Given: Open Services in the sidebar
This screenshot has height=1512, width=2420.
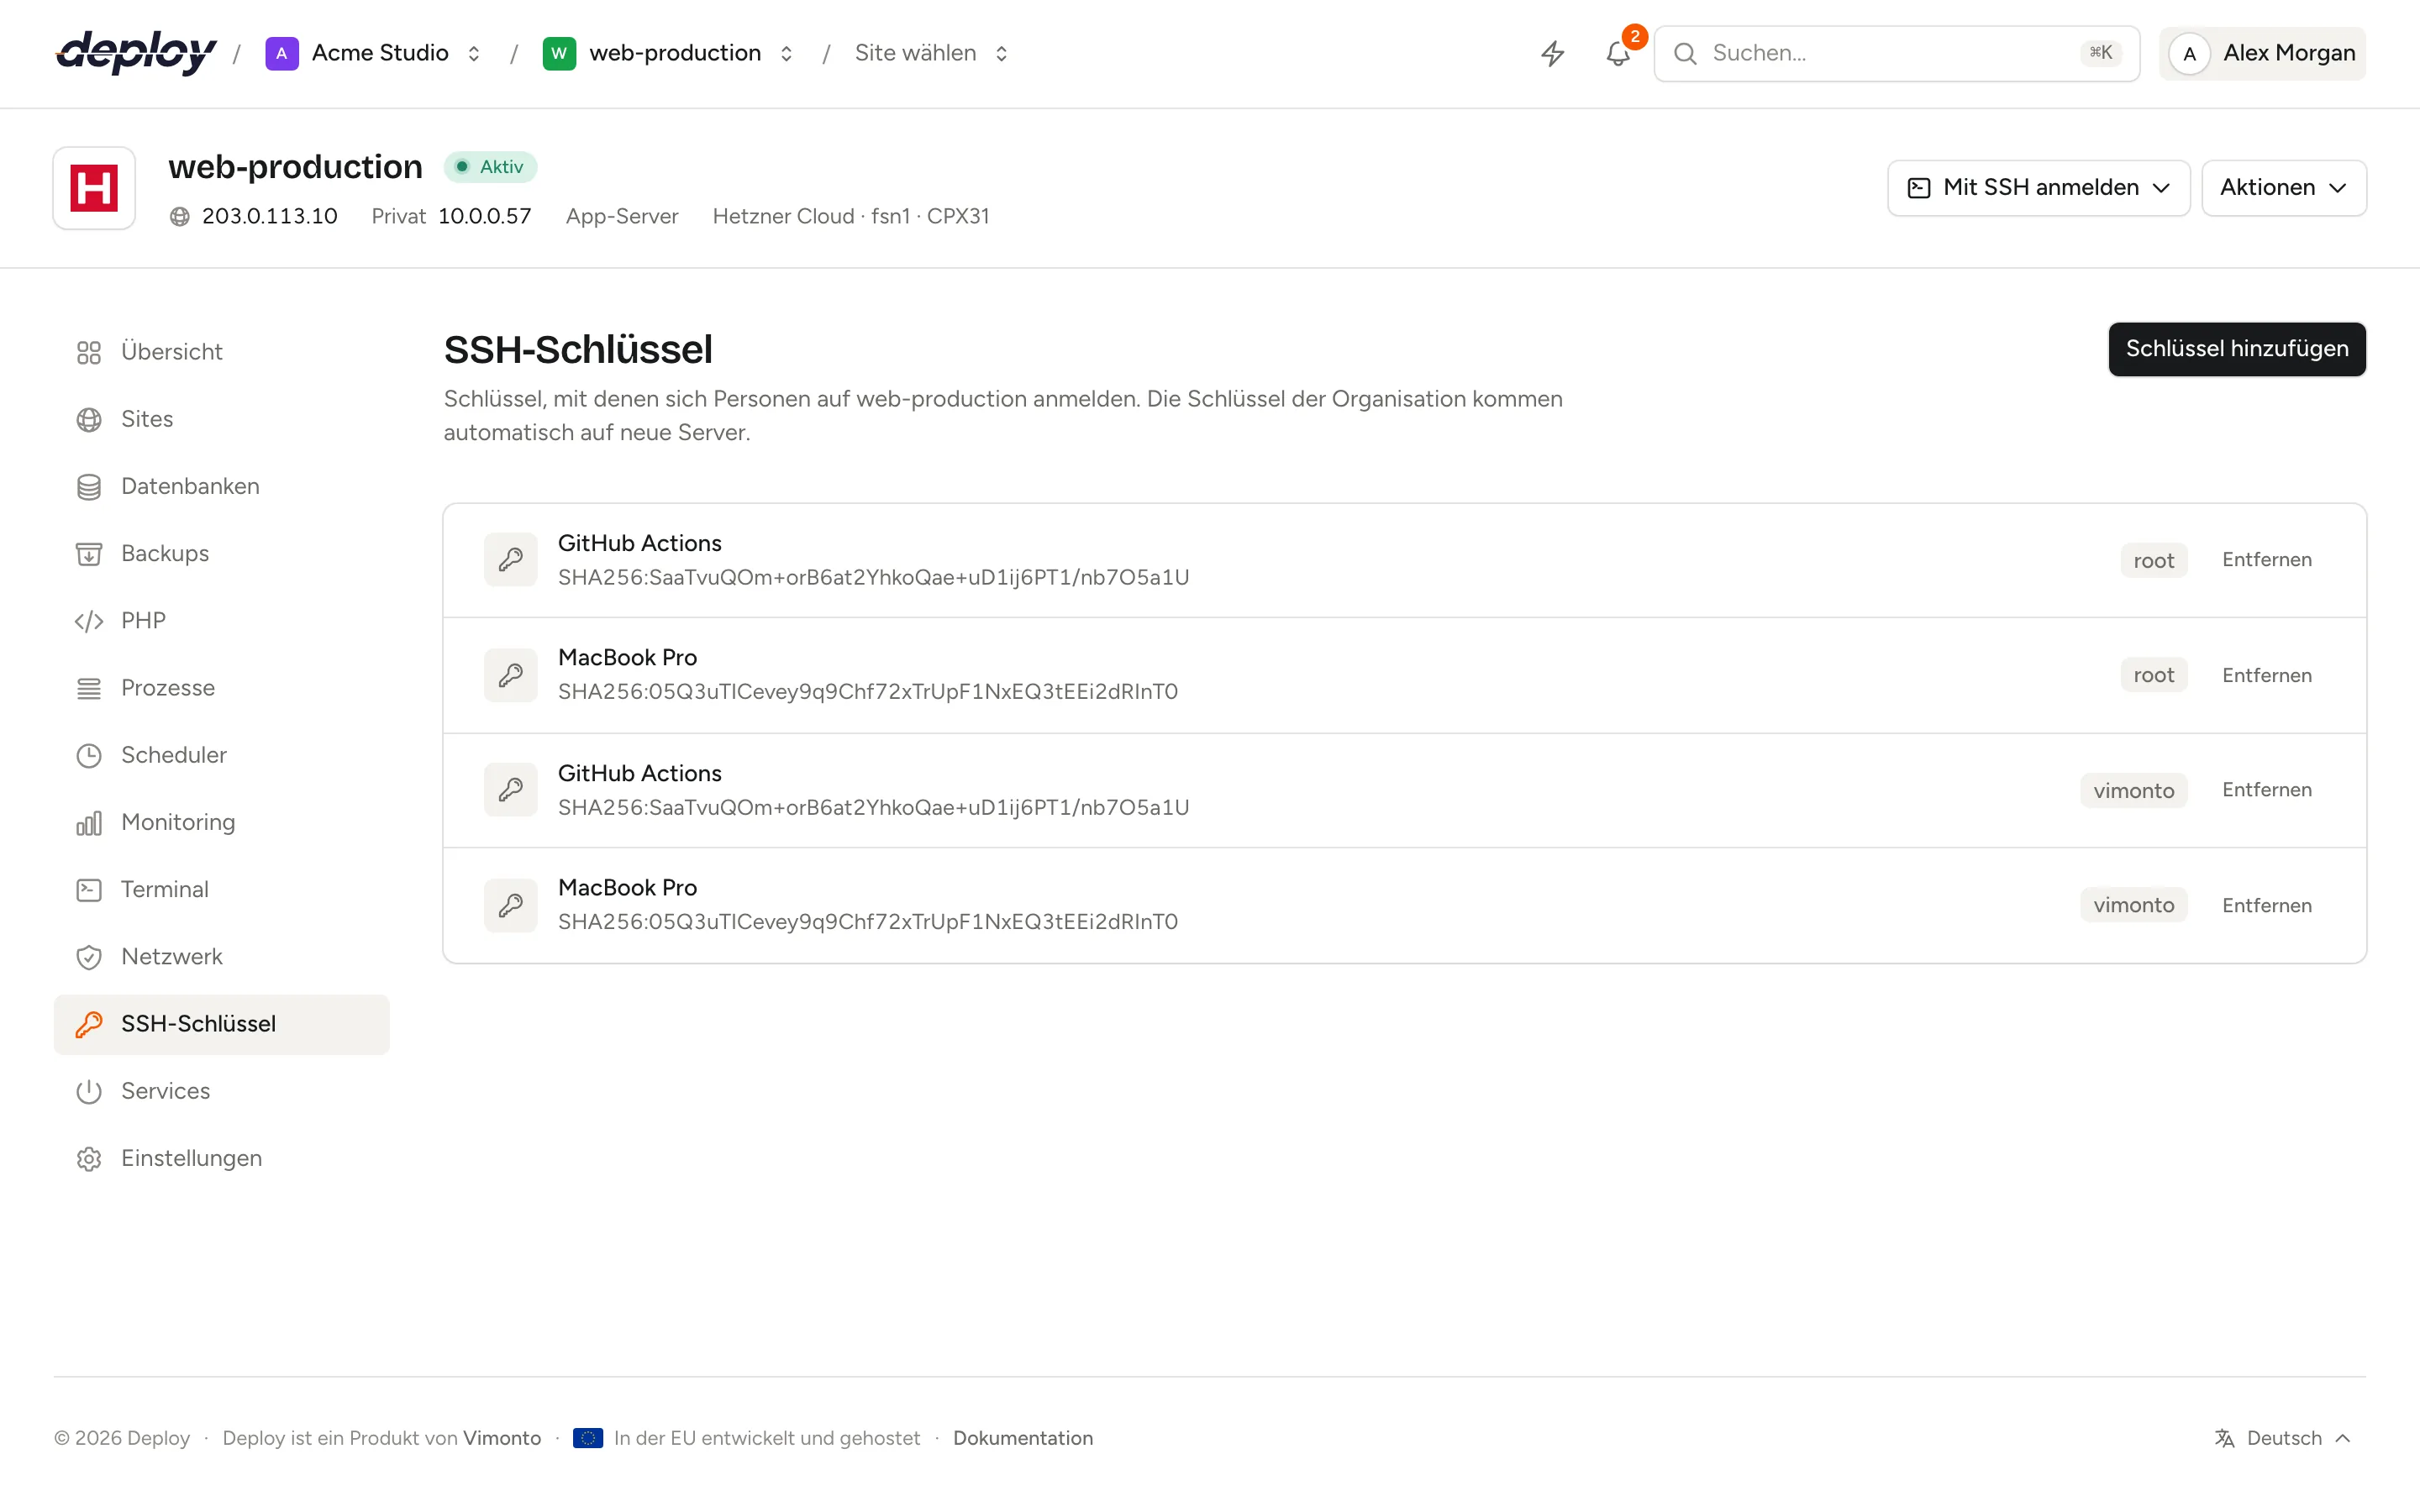Looking at the screenshot, I should [221, 1091].
